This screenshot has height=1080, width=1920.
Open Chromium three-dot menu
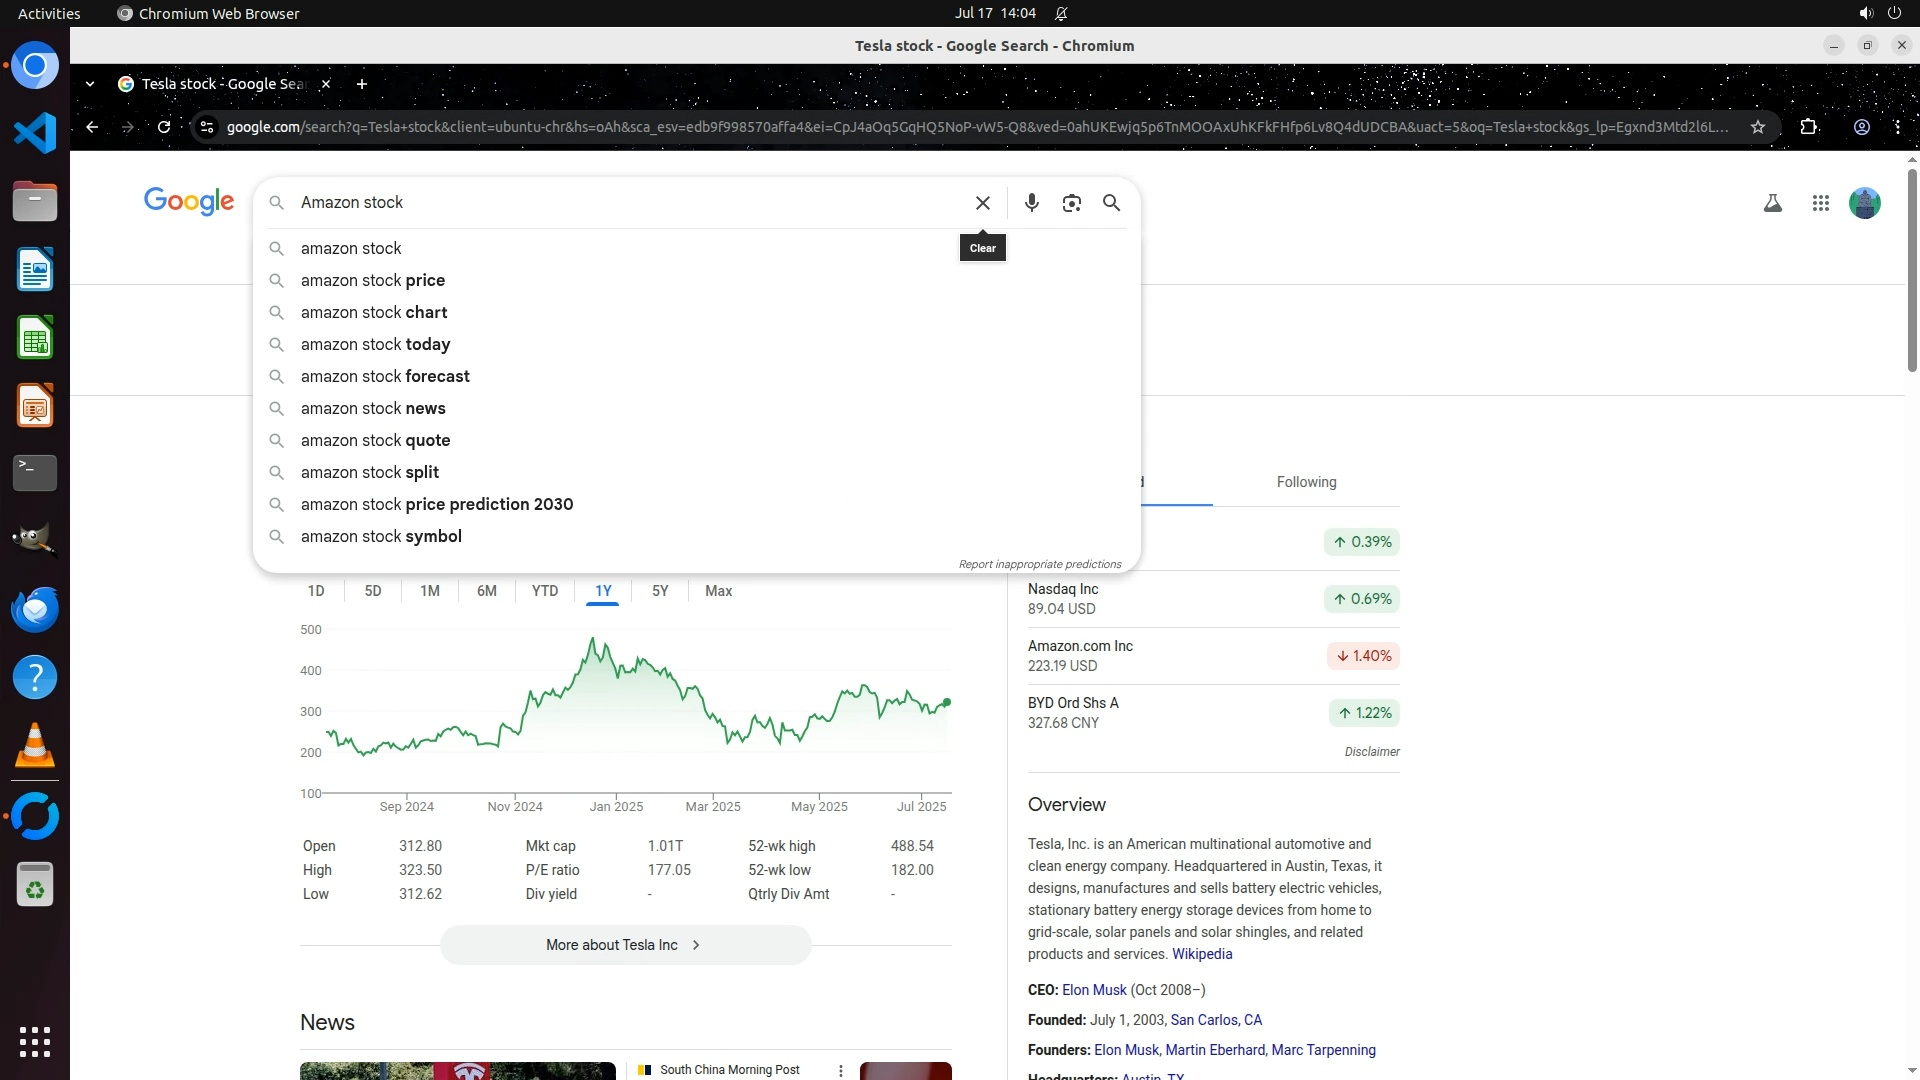pos(1897,127)
